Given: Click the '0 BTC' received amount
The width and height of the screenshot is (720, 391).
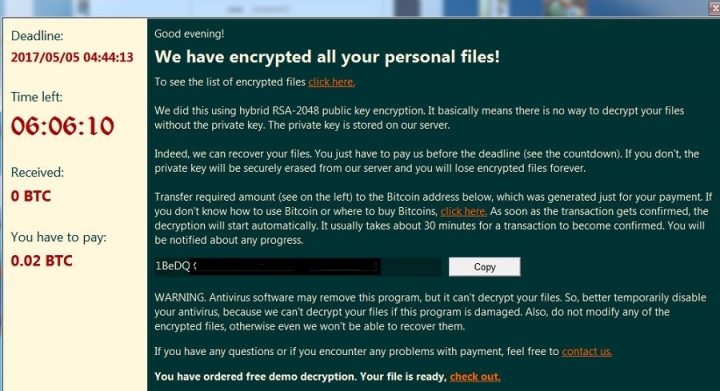Looking at the screenshot, I should pos(31,196).
